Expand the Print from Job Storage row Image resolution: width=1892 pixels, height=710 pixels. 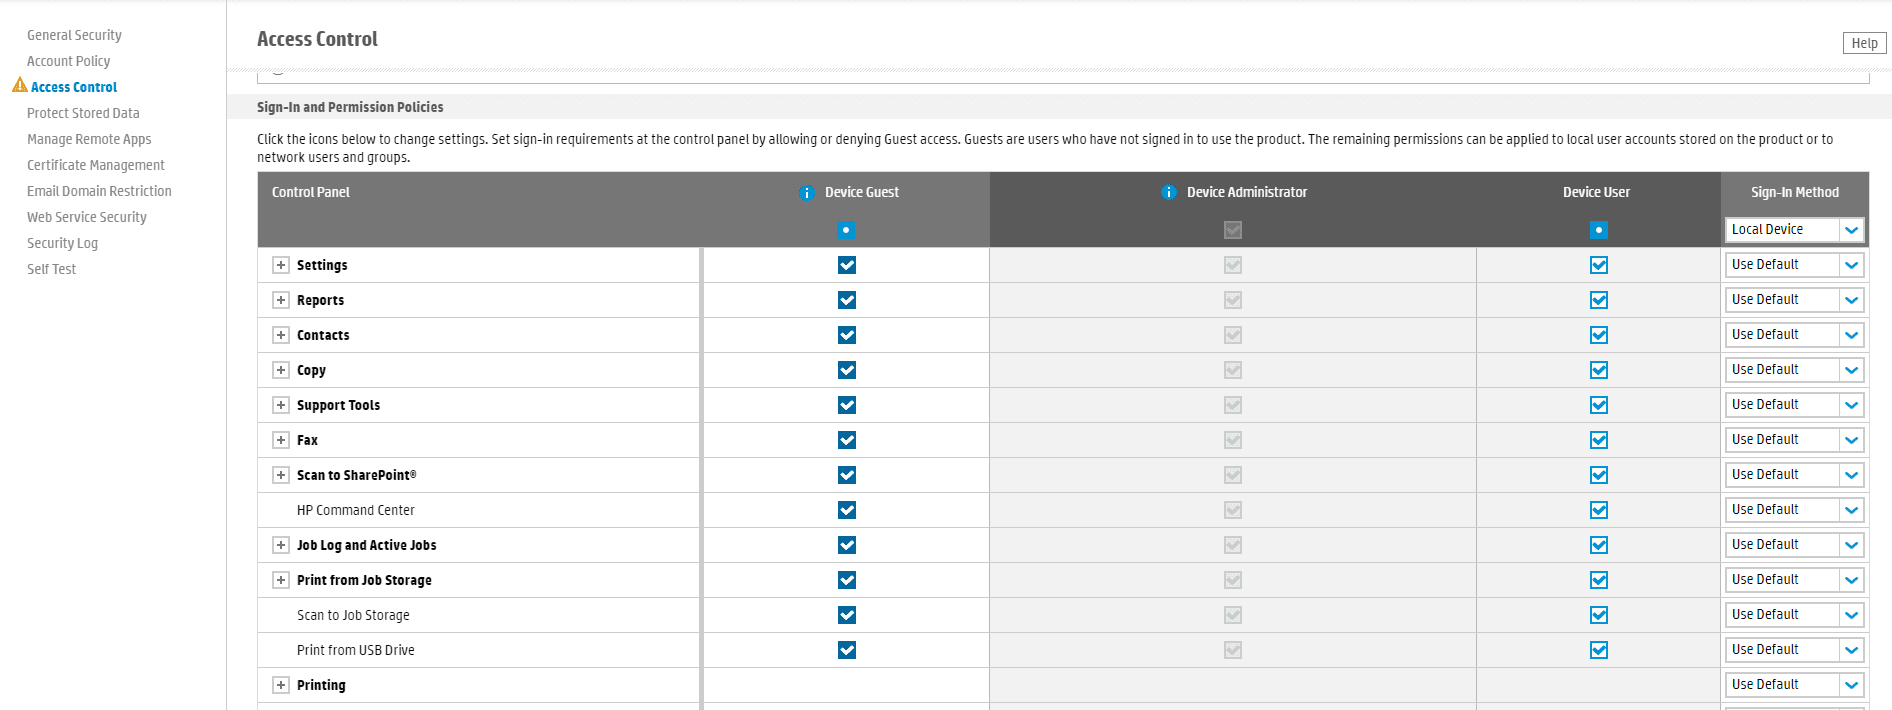281,580
